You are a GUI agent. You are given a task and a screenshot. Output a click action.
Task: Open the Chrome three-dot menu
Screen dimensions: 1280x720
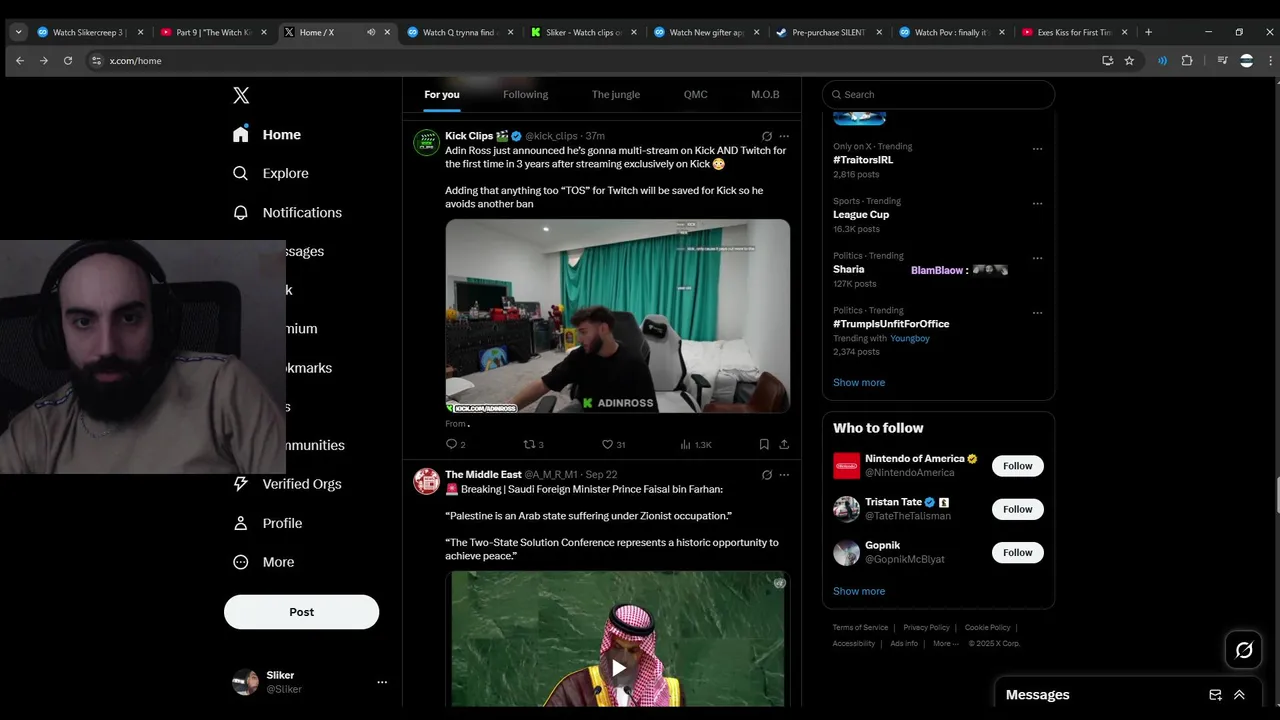pos(1271,61)
